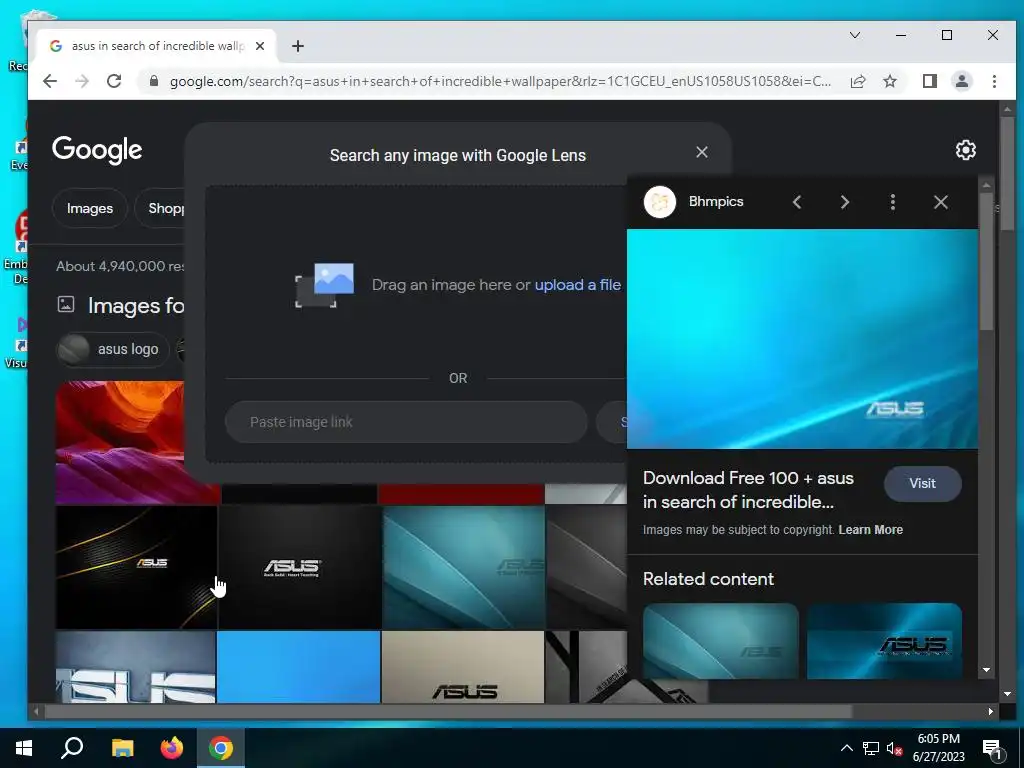
Task: Click the upload a file link
Action: pos(577,285)
